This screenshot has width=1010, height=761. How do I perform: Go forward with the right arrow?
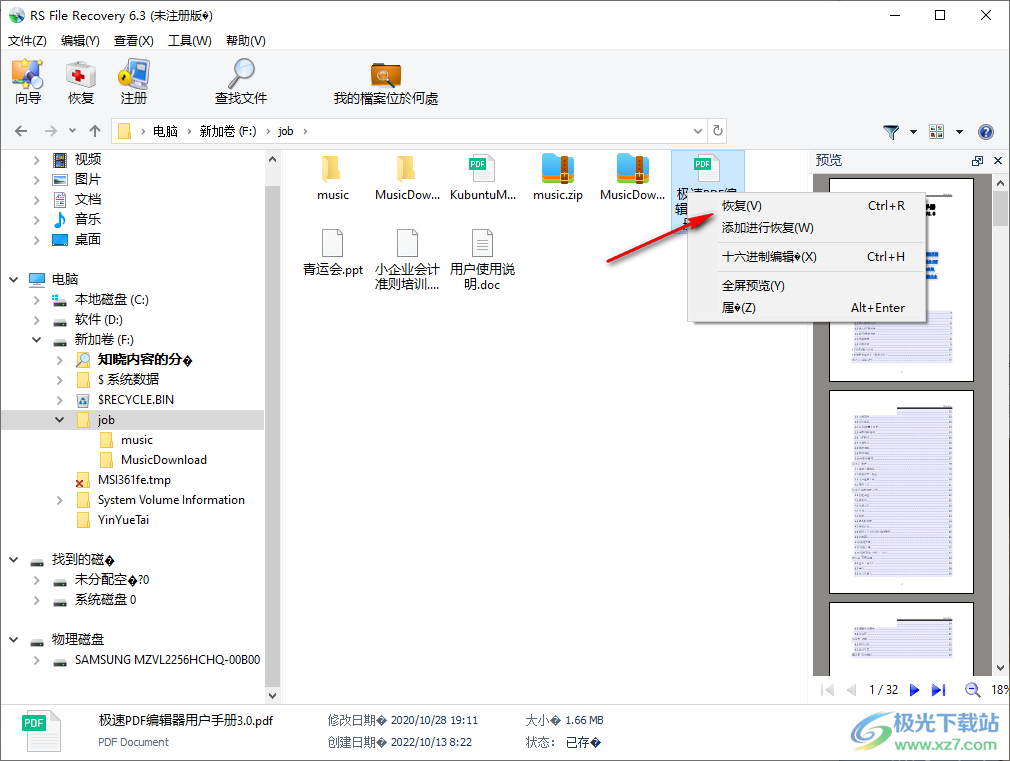coord(51,131)
